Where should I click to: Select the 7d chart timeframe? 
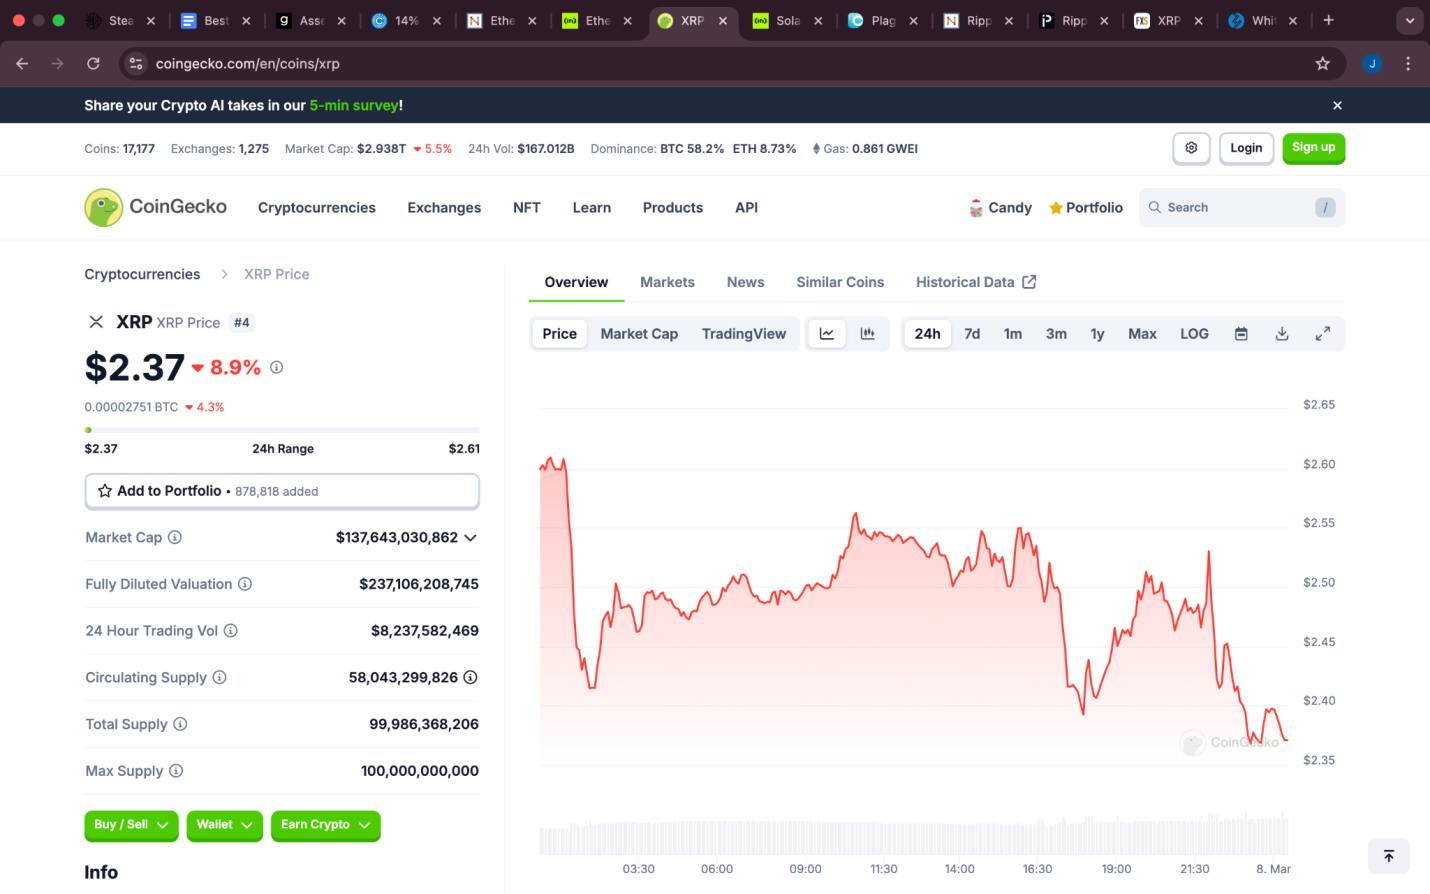[x=971, y=333]
